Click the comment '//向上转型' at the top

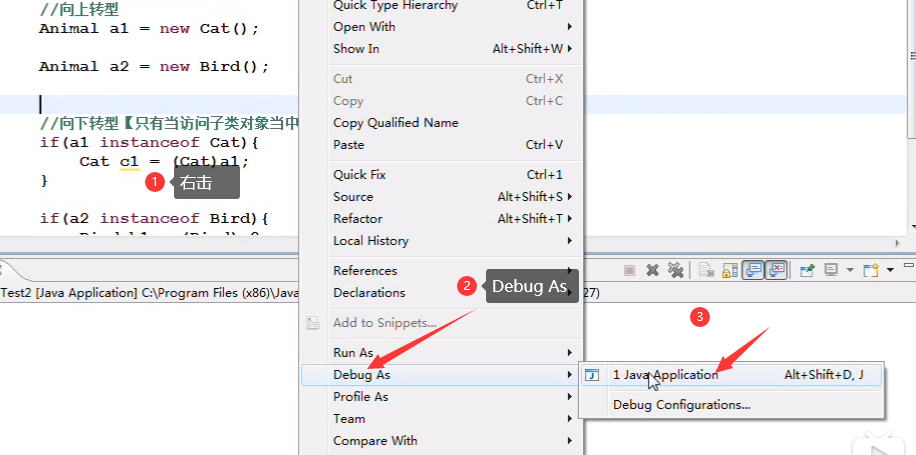[79, 10]
